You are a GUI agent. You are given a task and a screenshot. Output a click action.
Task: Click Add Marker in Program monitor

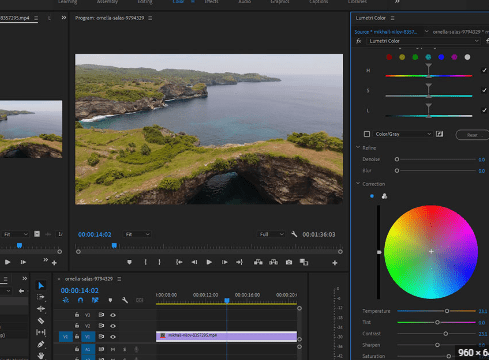pos(129,262)
